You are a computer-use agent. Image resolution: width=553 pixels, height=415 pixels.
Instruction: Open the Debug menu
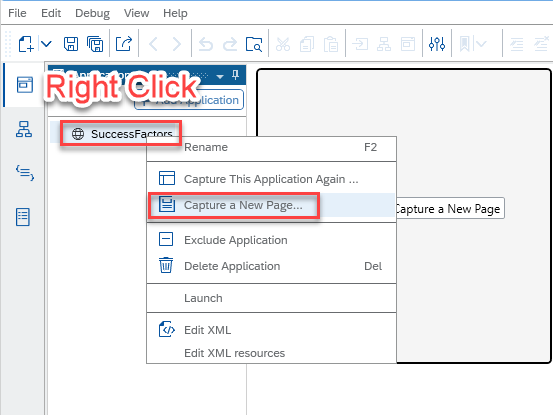92,13
